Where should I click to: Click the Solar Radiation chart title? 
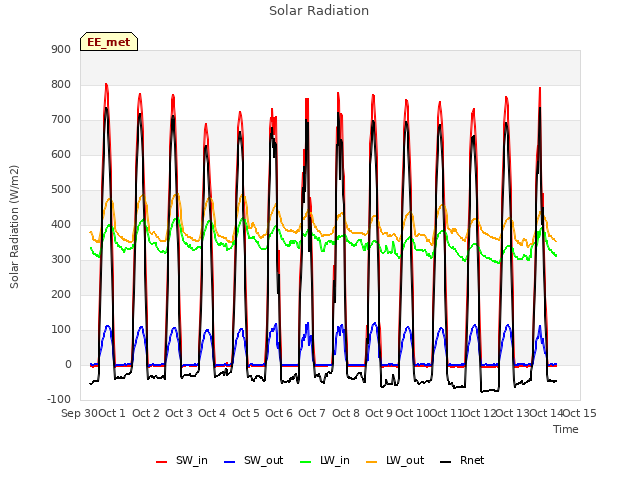tap(319, 11)
